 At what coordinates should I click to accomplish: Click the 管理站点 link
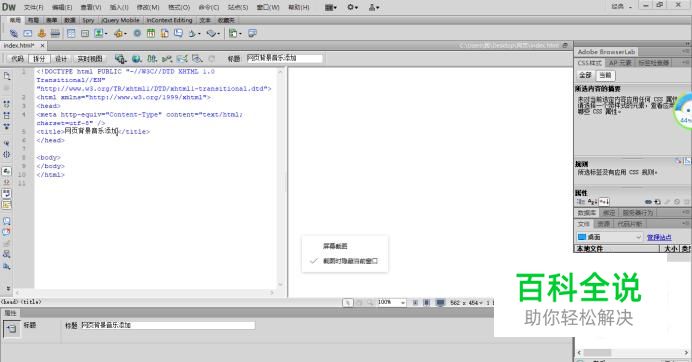click(x=659, y=238)
